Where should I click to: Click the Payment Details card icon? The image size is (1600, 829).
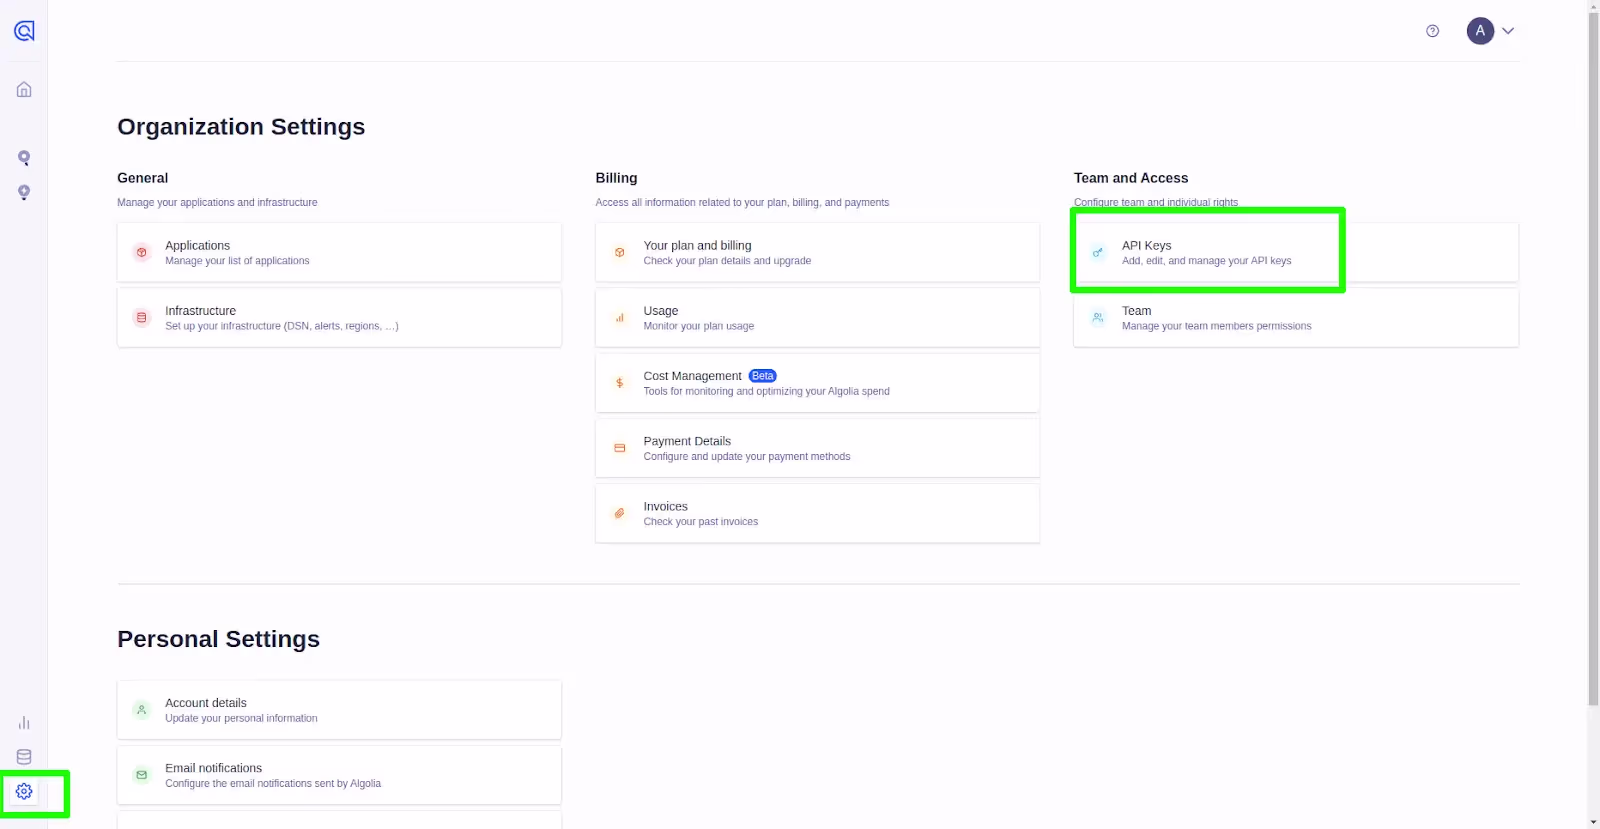point(620,448)
